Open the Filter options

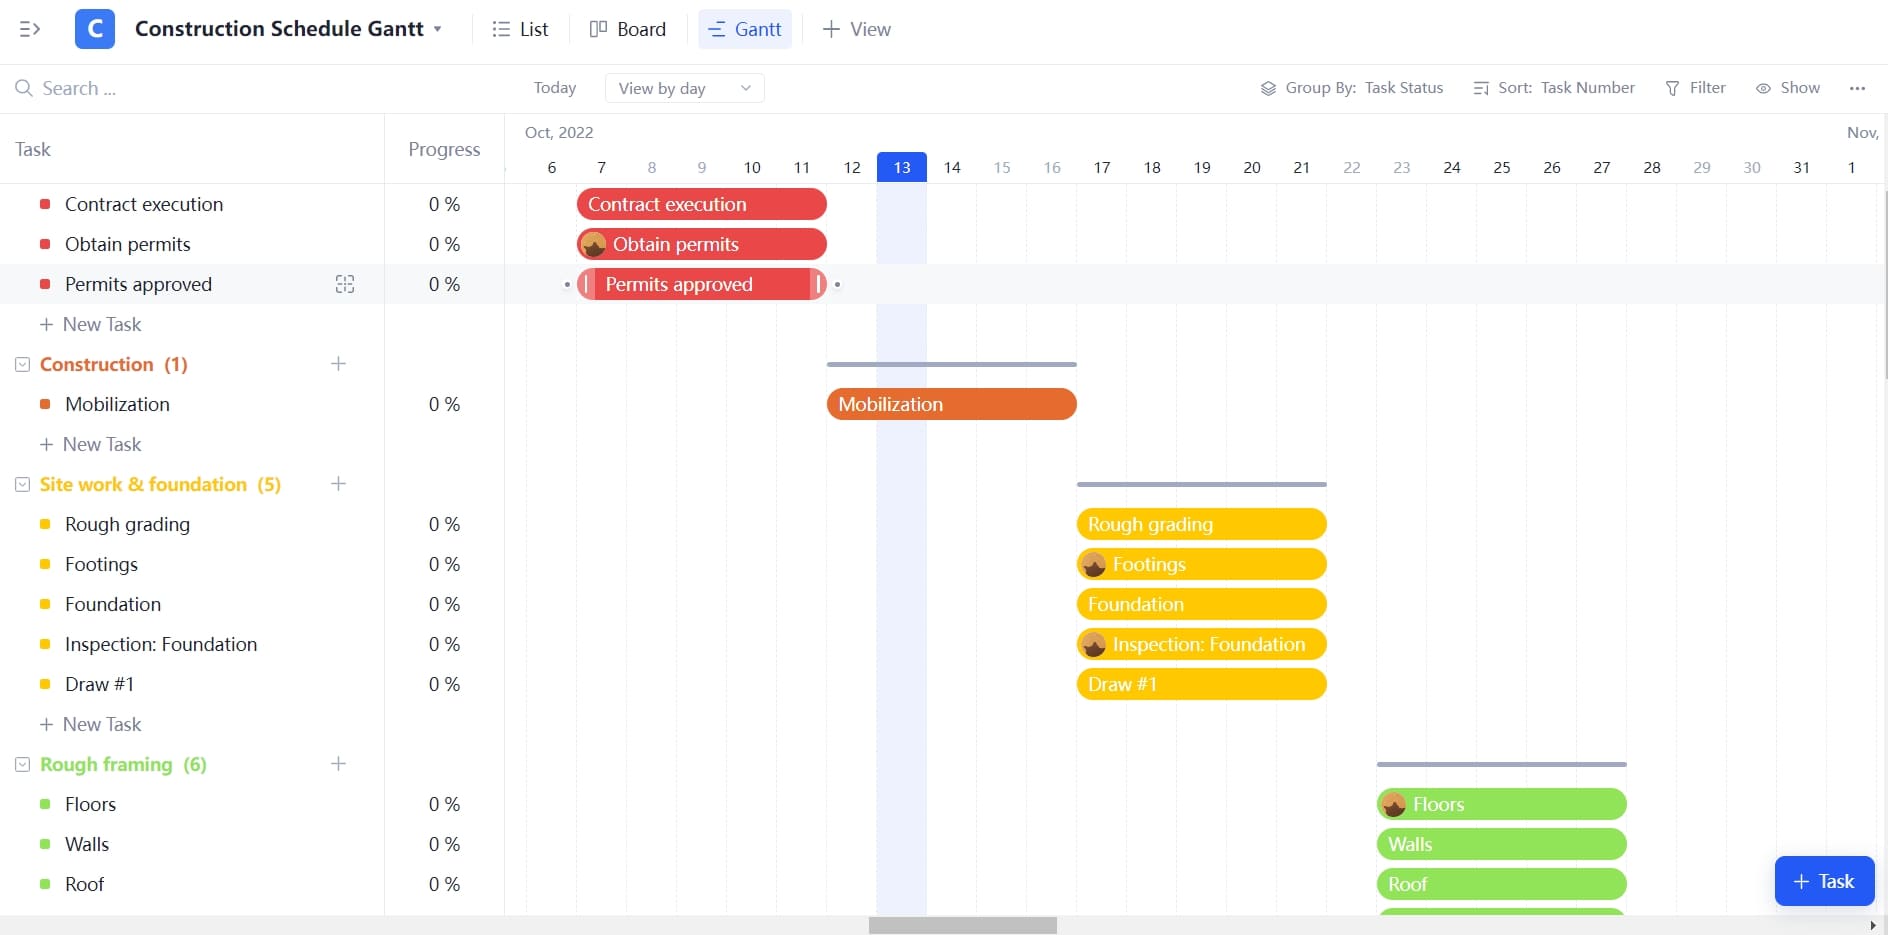click(x=1696, y=88)
